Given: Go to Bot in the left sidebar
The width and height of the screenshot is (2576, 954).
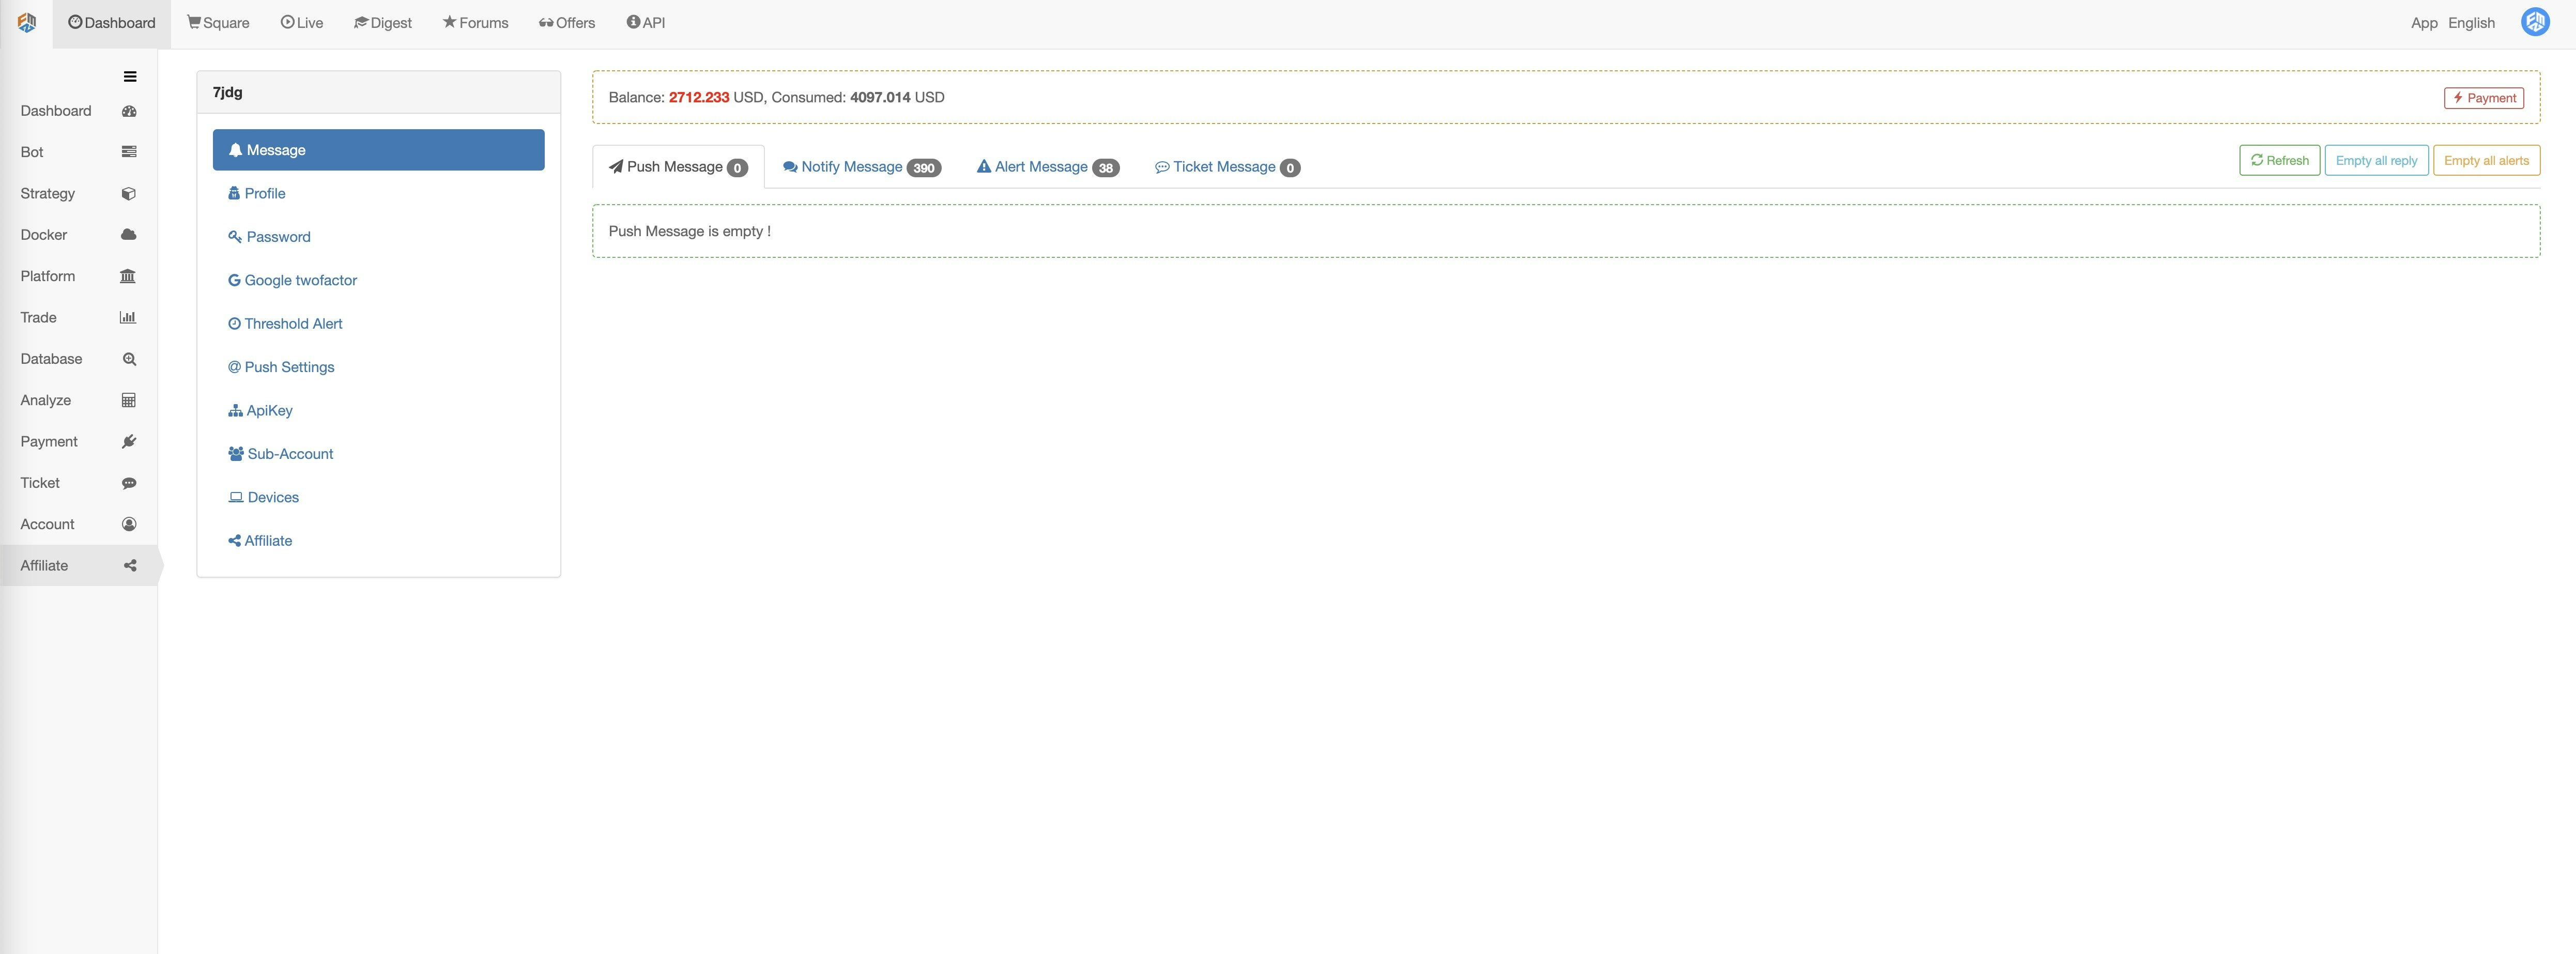Looking at the screenshot, I should pos(78,152).
